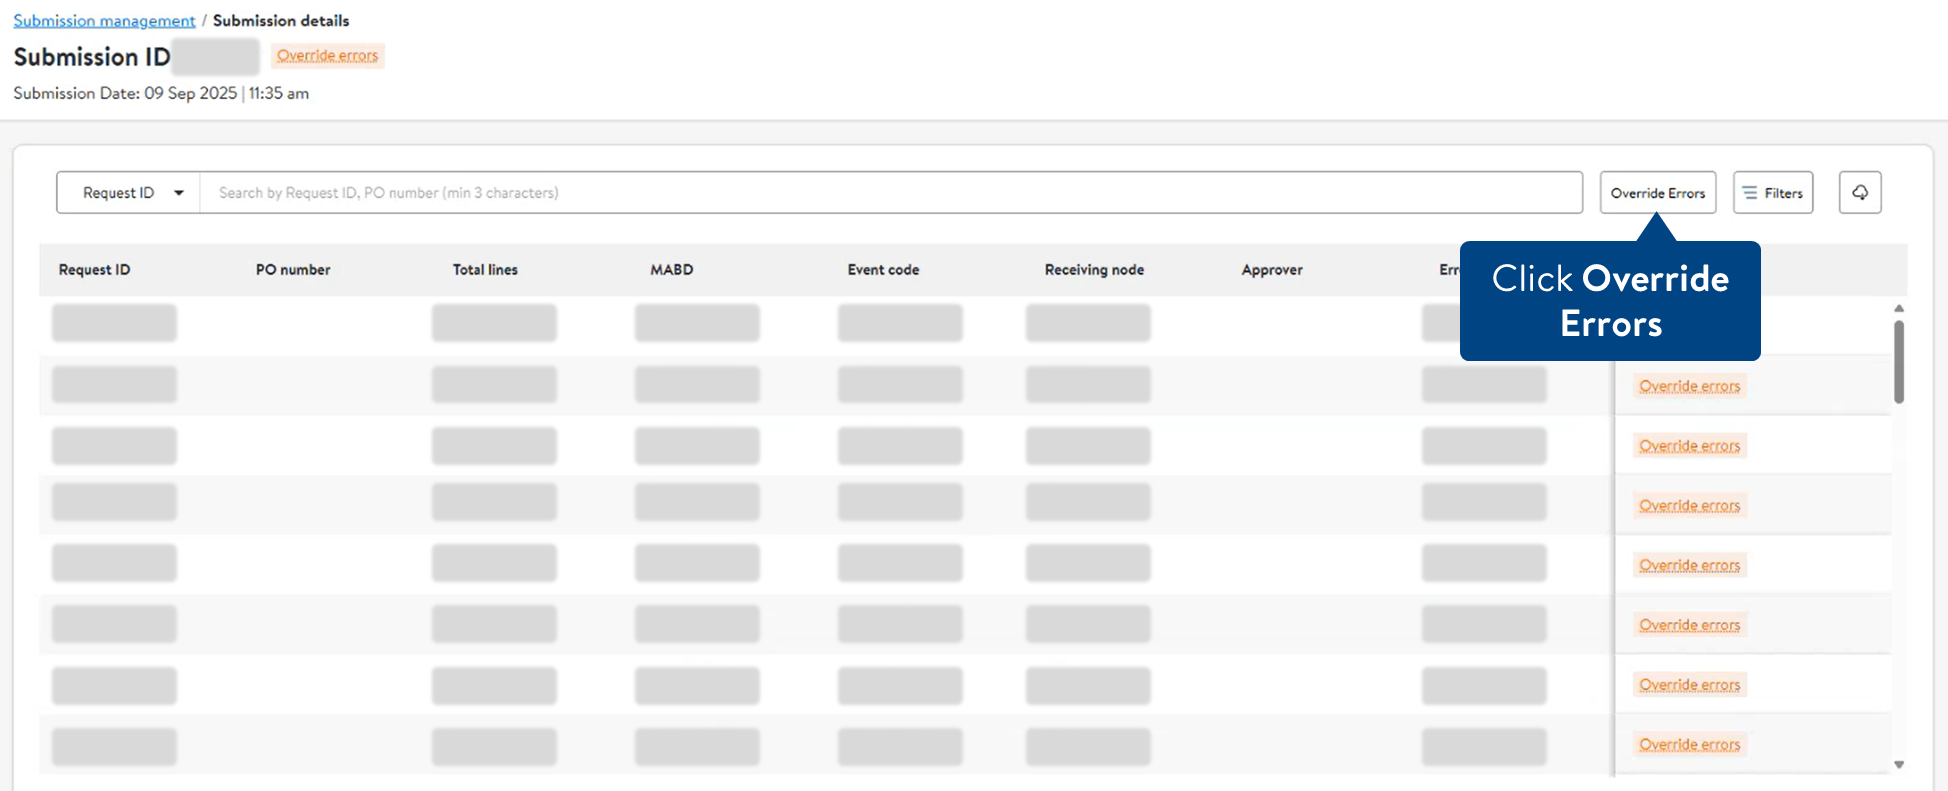Click the Receiving node column header
The width and height of the screenshot is (1948, 791).
point(1094,270)
